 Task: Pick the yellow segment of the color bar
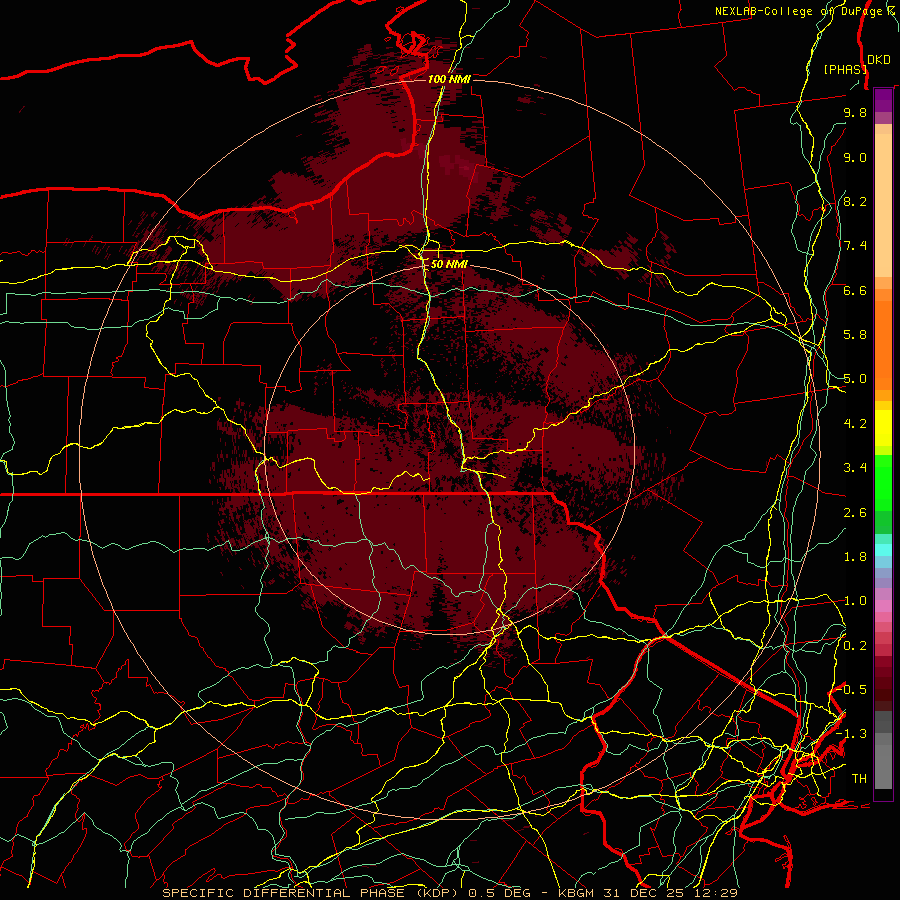pyautogui.click(x=883, y=428)
